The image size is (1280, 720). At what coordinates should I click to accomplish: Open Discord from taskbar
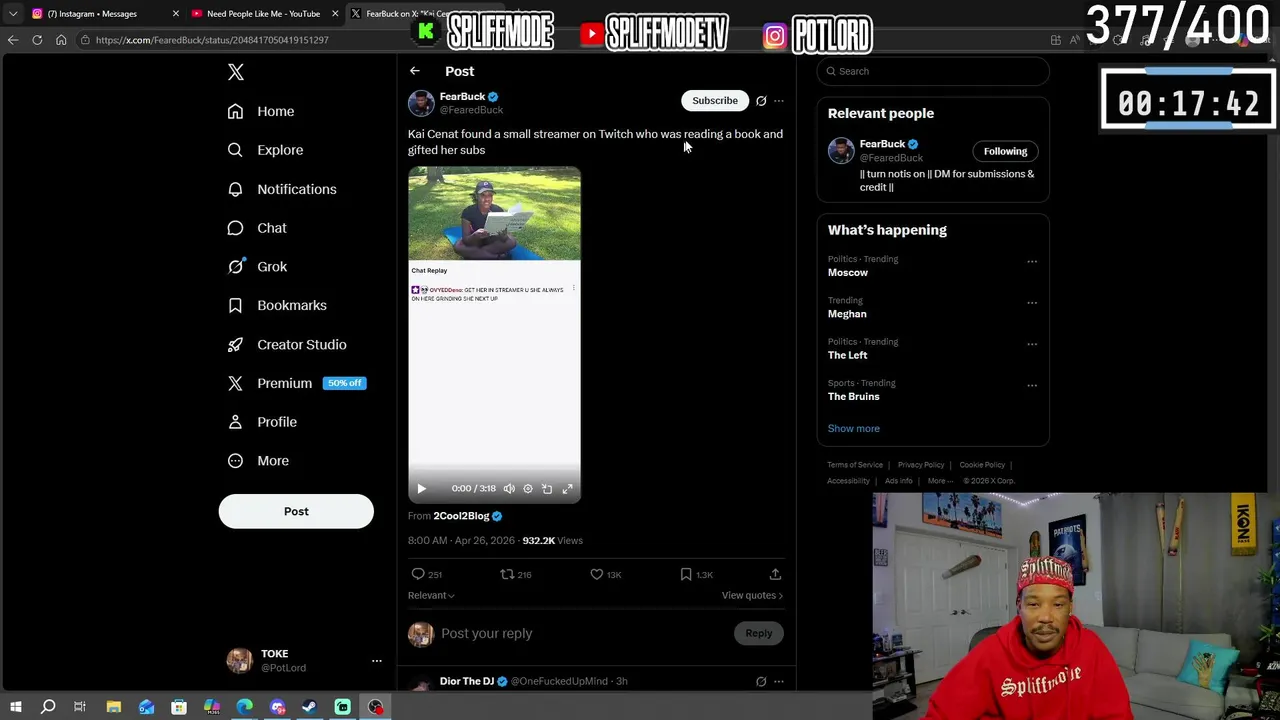point(277,707)
